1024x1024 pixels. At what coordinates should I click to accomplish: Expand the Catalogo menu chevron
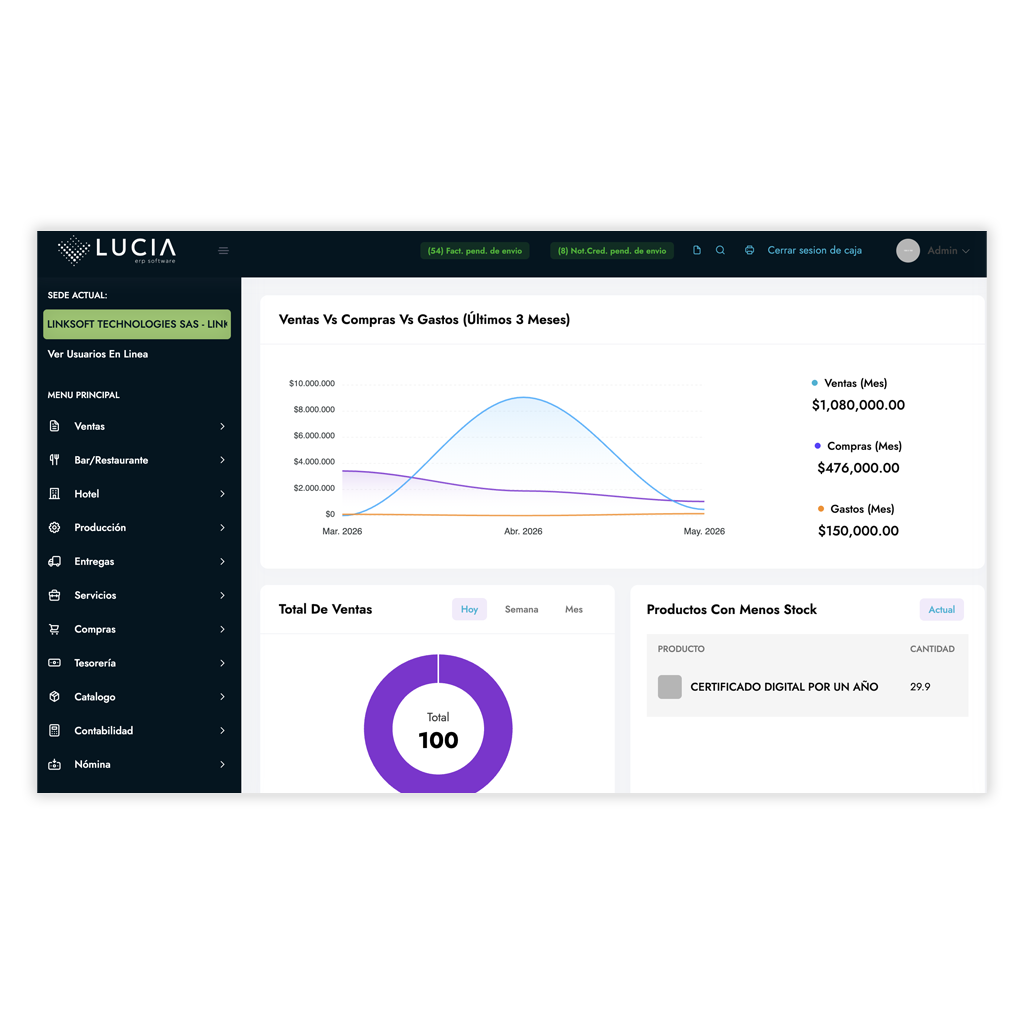223,697
